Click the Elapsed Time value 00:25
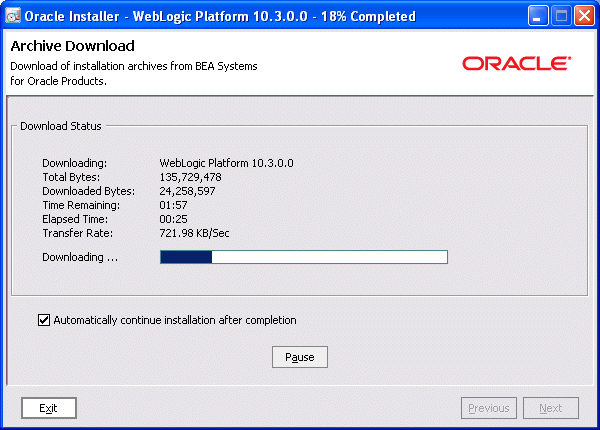The height and width of the screenshot is (430, 600). (173, 219)
